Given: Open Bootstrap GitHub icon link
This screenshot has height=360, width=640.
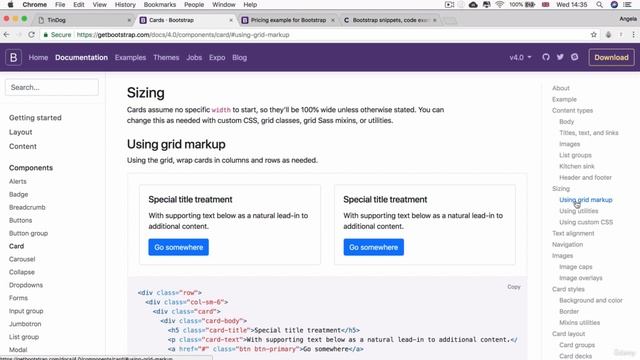Looking at the screenshot, I should coord(546,57).
